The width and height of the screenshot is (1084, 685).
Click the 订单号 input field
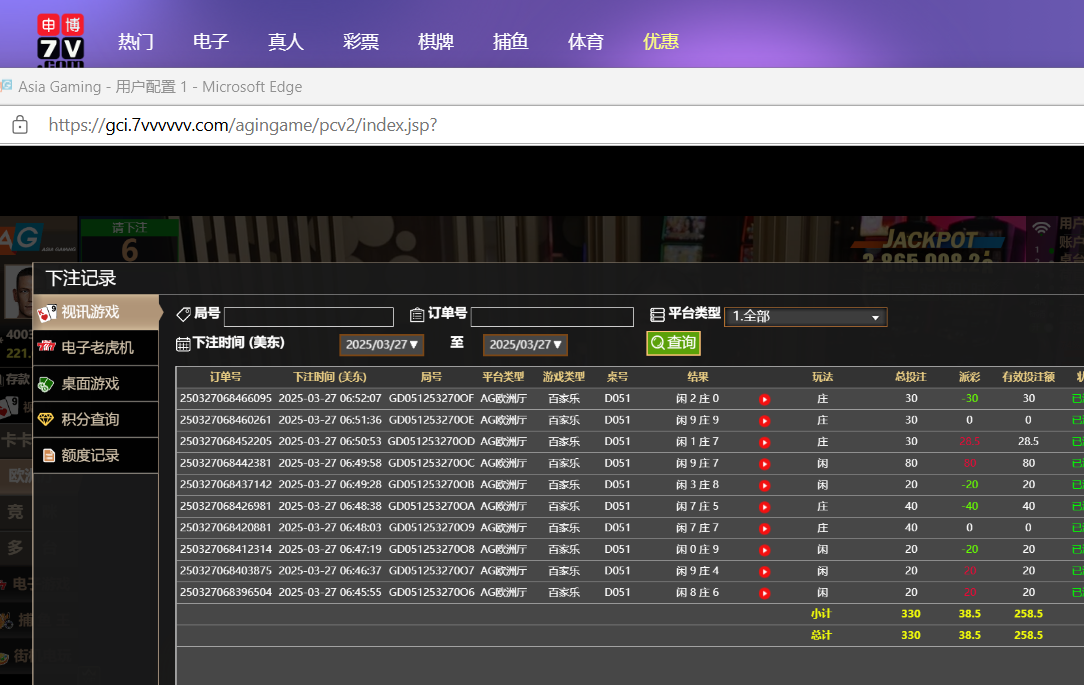coord(552,317)
